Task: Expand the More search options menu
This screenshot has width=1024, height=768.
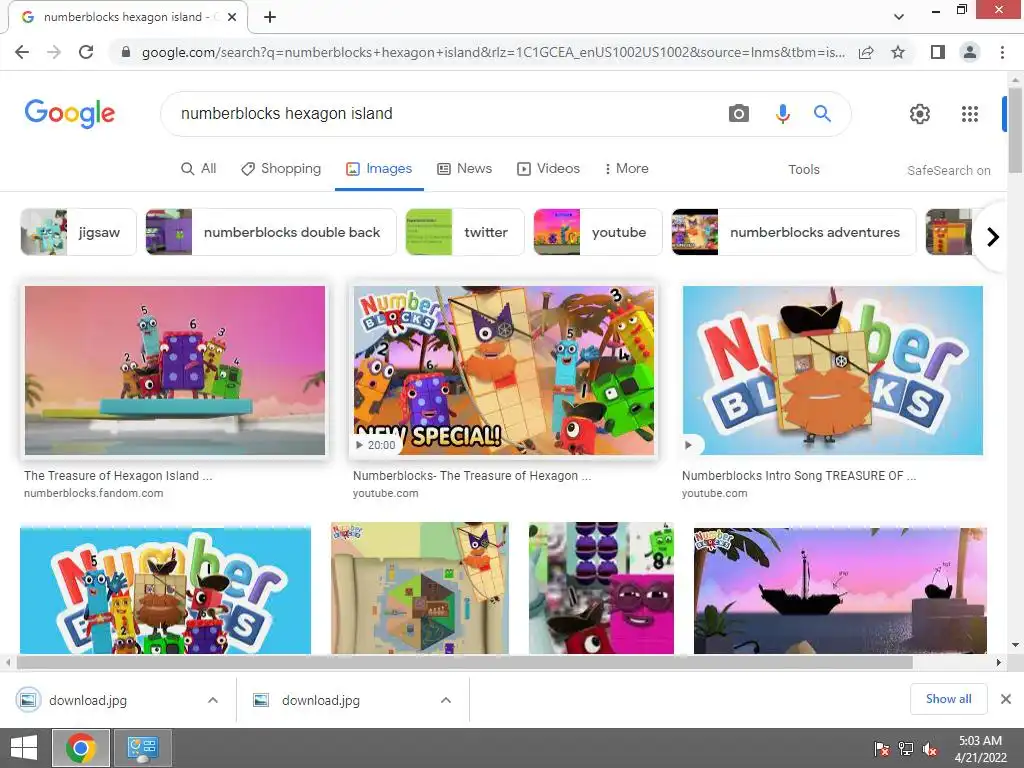Action: (x=626, y=168)
